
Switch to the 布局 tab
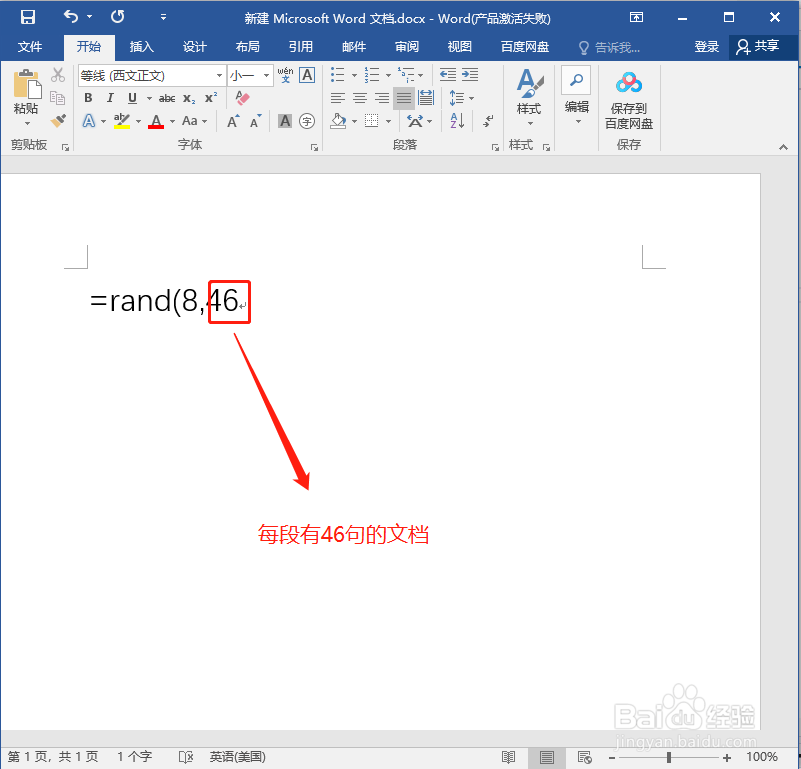coord(248,47)
